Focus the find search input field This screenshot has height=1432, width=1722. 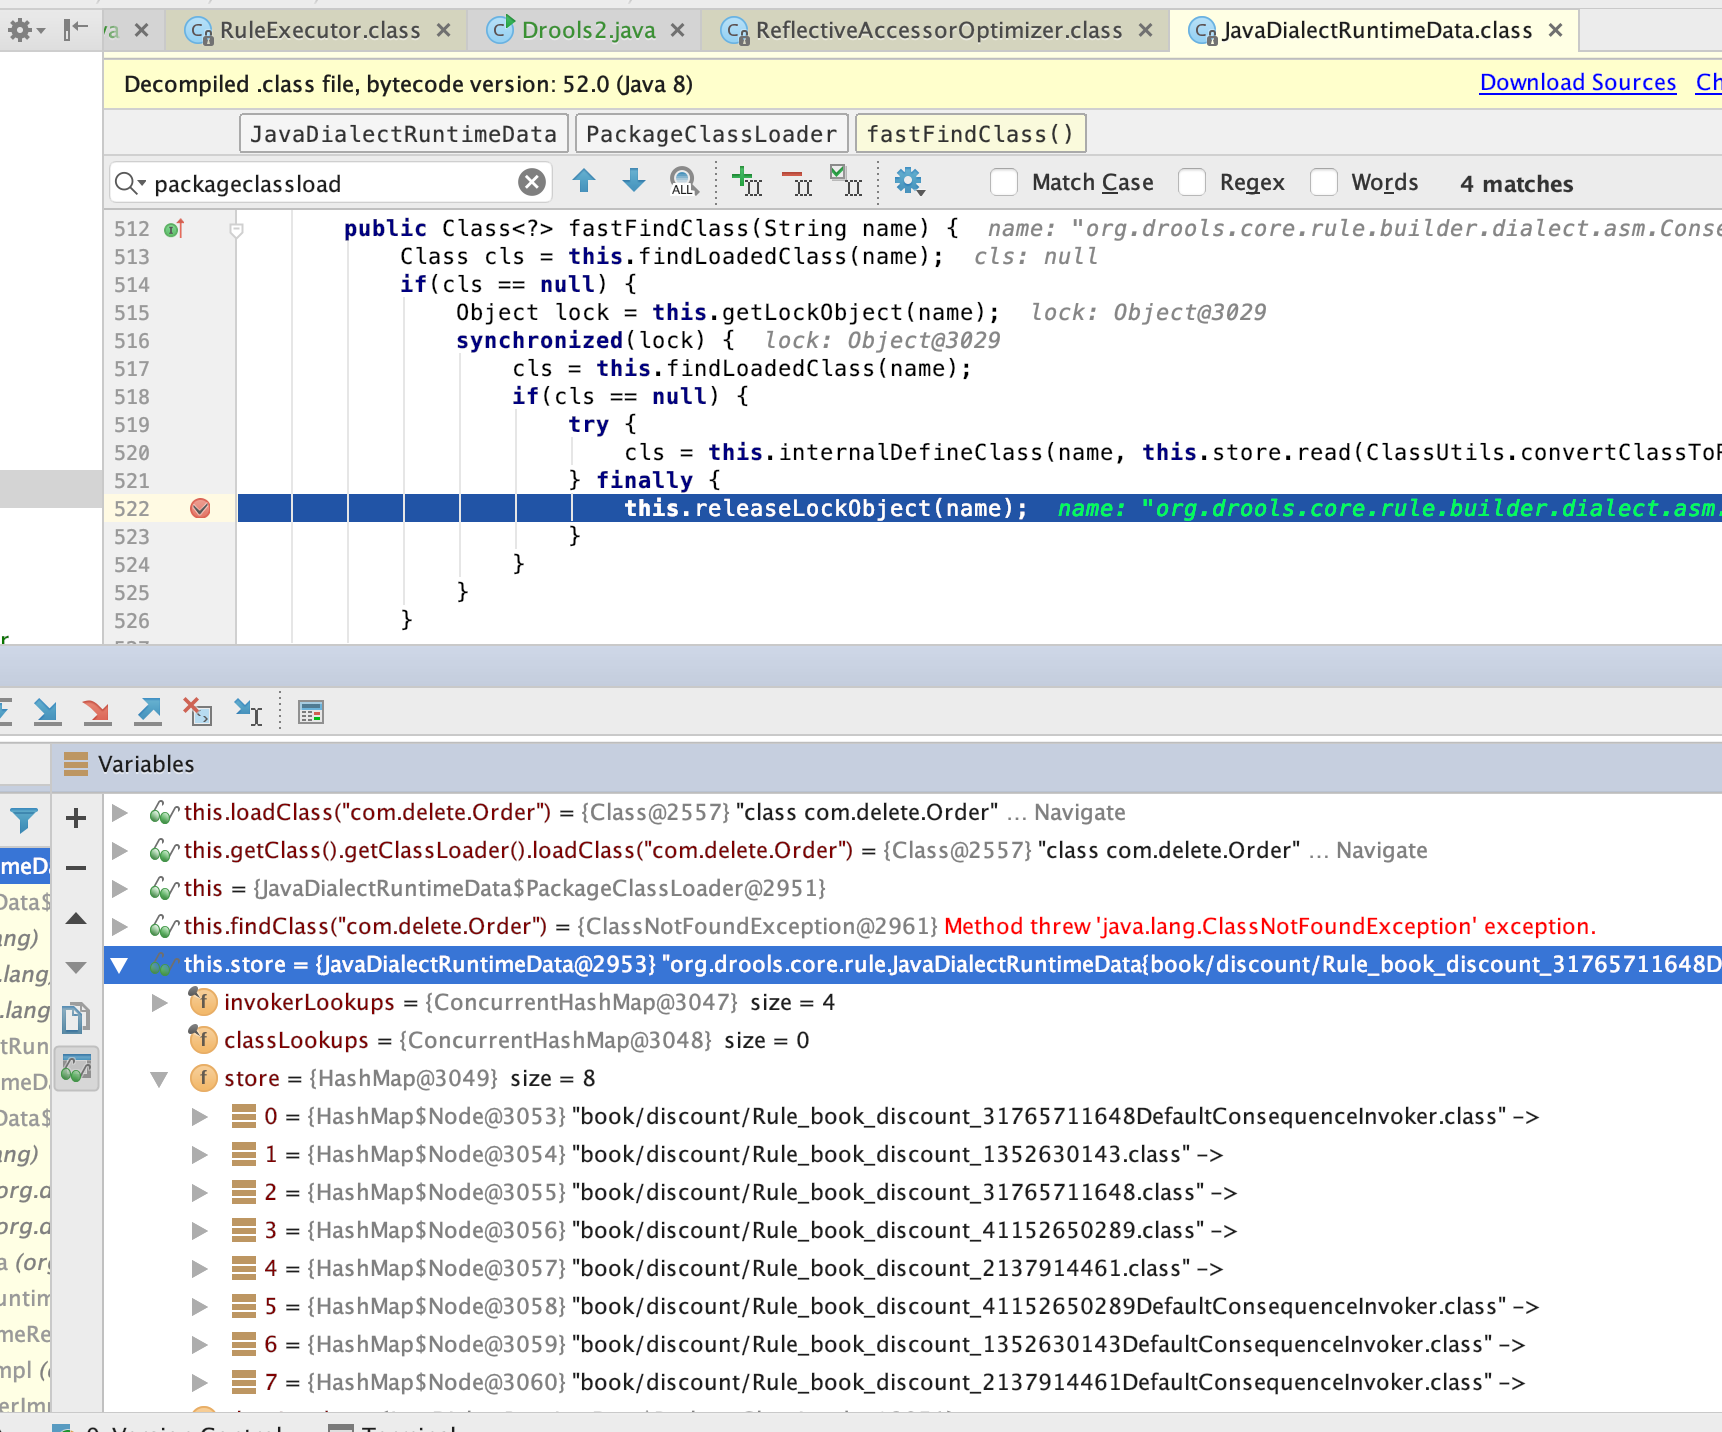[330, 183]
